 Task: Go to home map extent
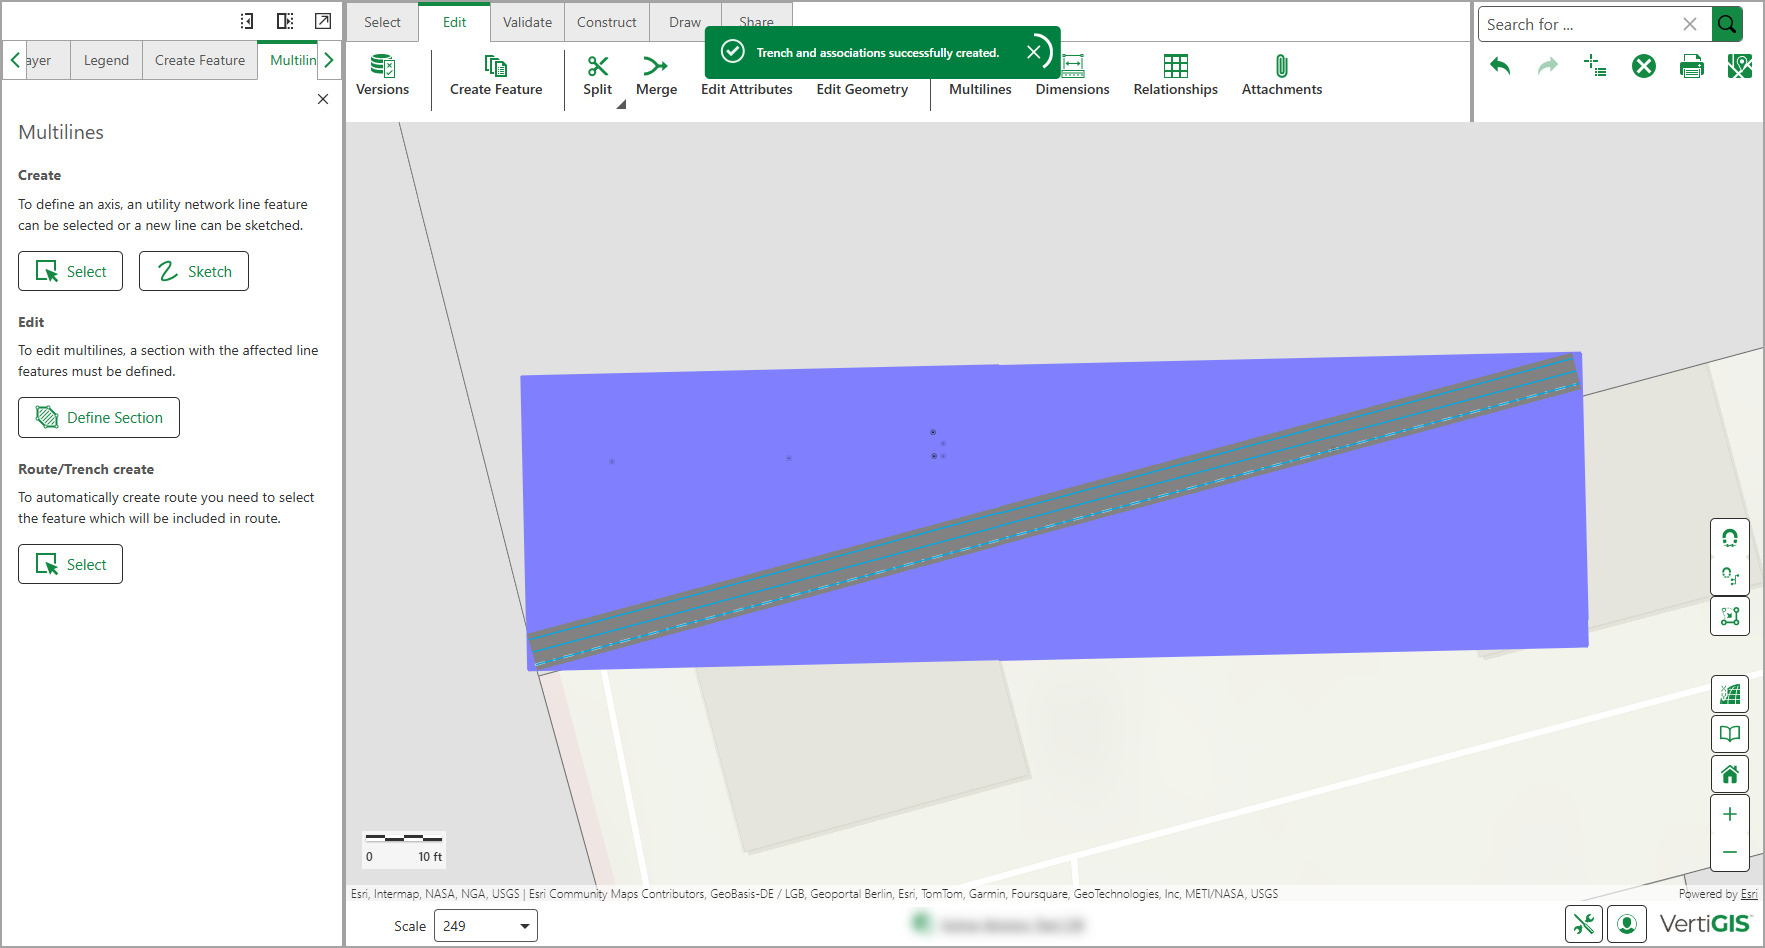(1729, 774)
